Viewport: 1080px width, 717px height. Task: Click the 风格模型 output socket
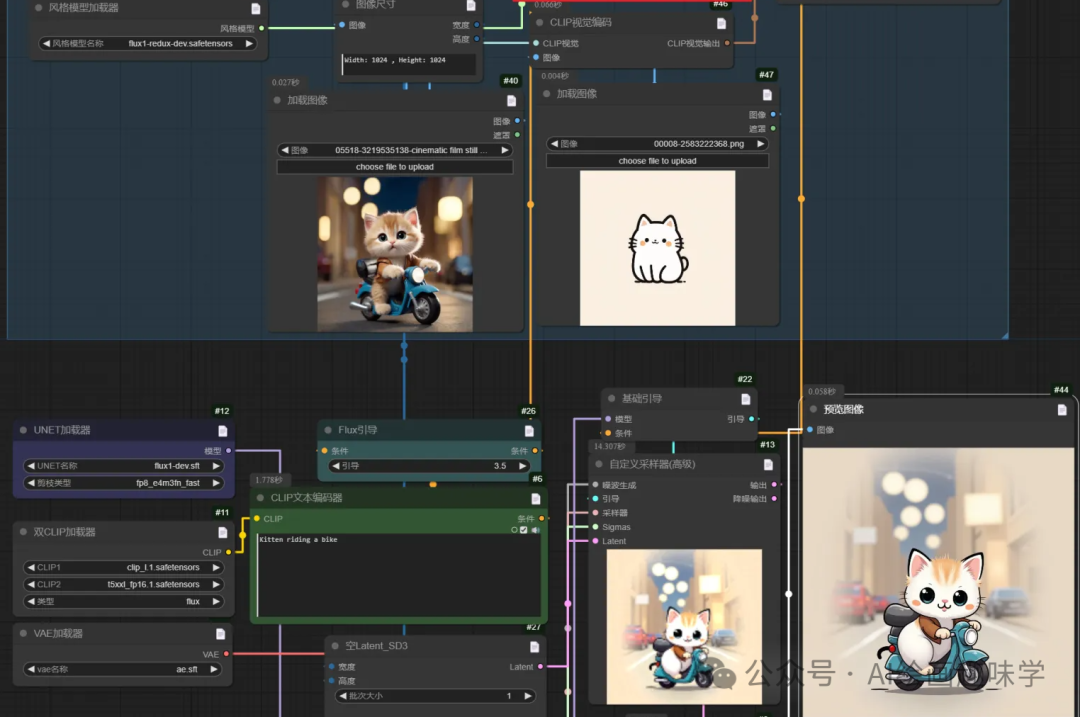point(262,28)
